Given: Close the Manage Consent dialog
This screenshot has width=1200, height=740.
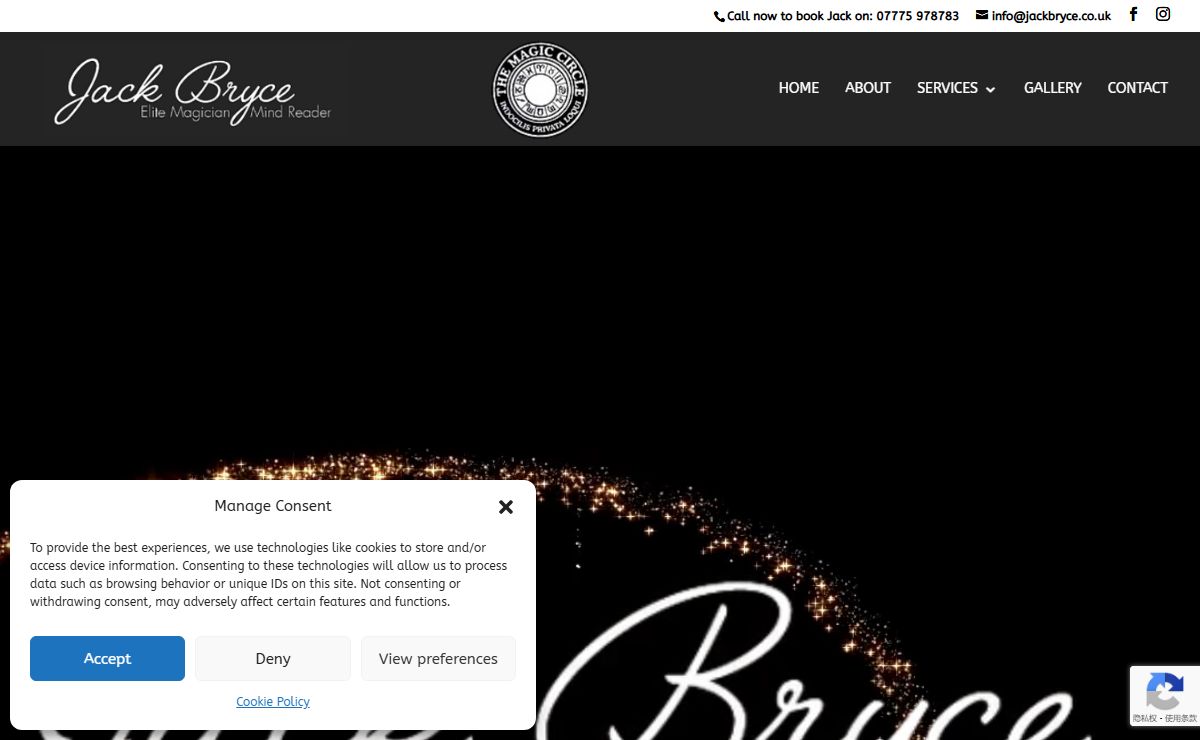Looking at the screenshot, I should click(x=506, y=507).
